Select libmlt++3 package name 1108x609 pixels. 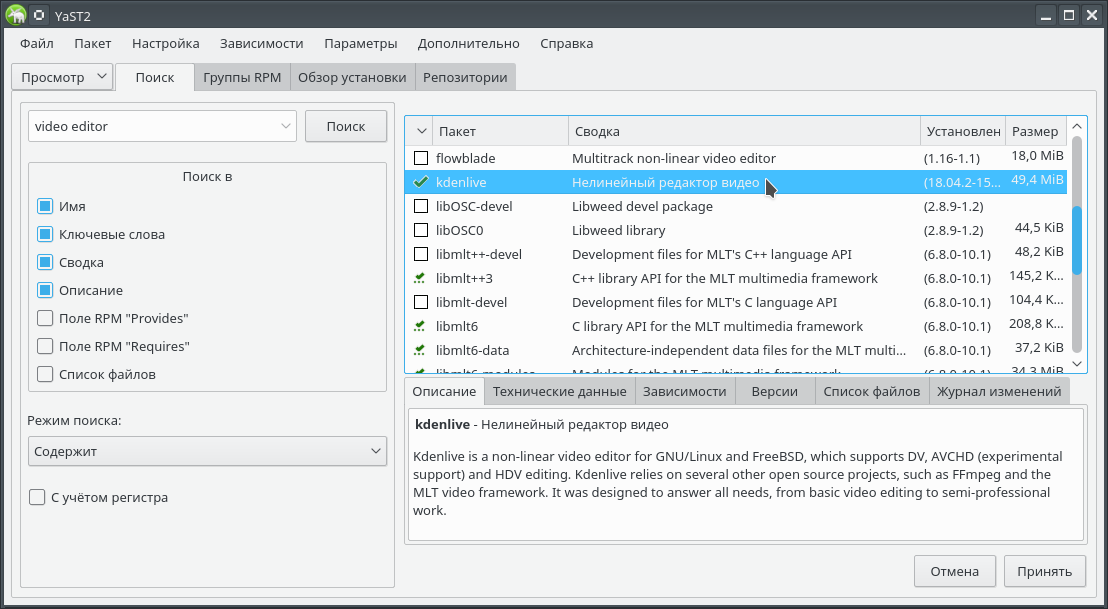point(464,278)
